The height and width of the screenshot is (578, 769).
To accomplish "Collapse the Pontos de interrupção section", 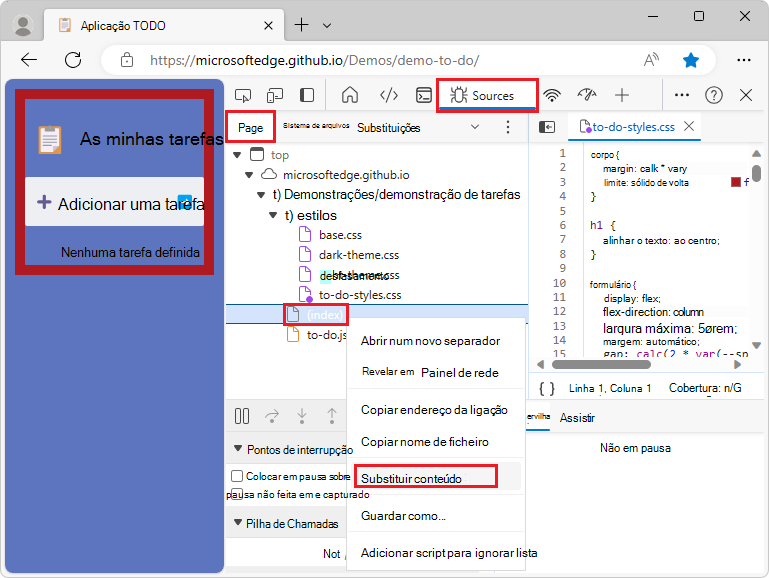I will point(238,450).
